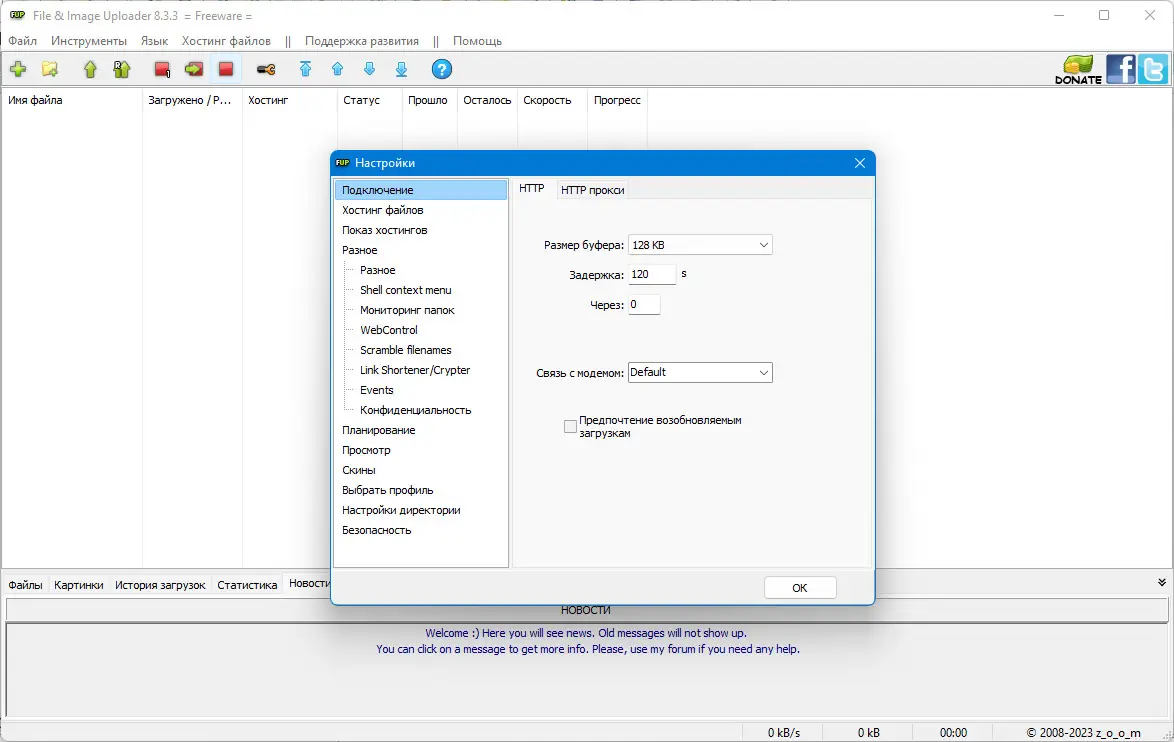Switch to the Файлы bottom tab
Viewport: 1174px width, 742px height.
(25, 585)
